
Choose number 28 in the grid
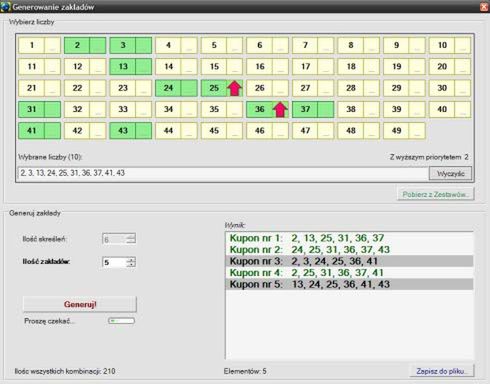351,88
